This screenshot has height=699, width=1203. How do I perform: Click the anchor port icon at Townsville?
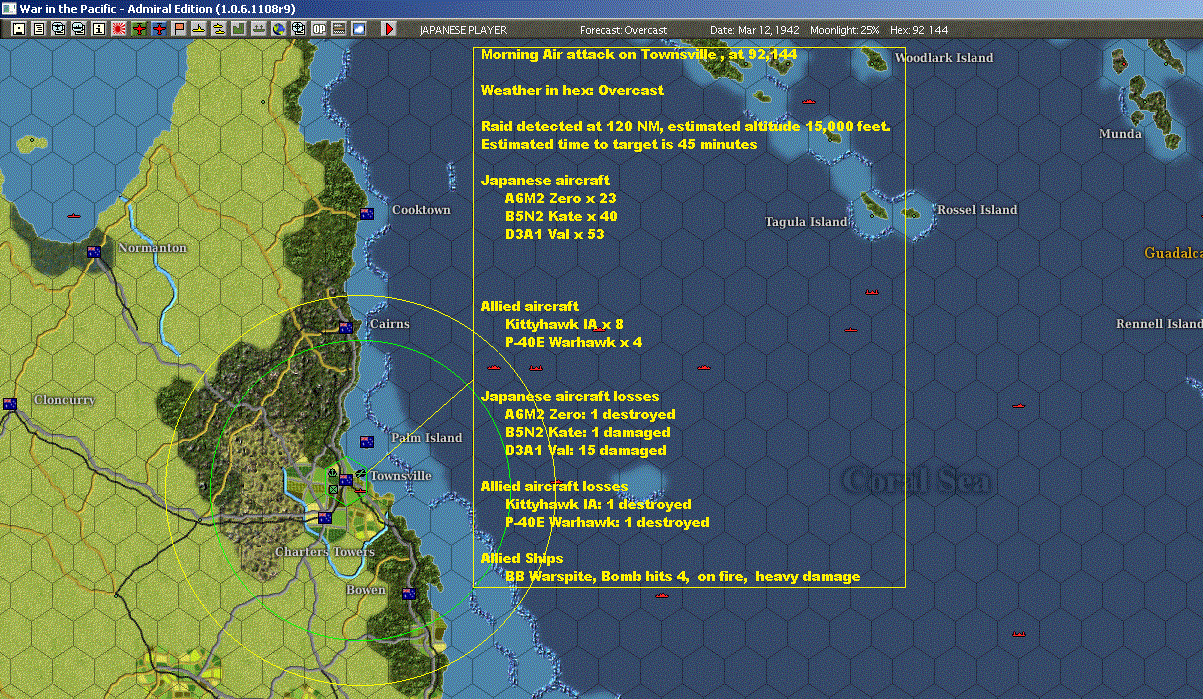[x=333, y=471]
